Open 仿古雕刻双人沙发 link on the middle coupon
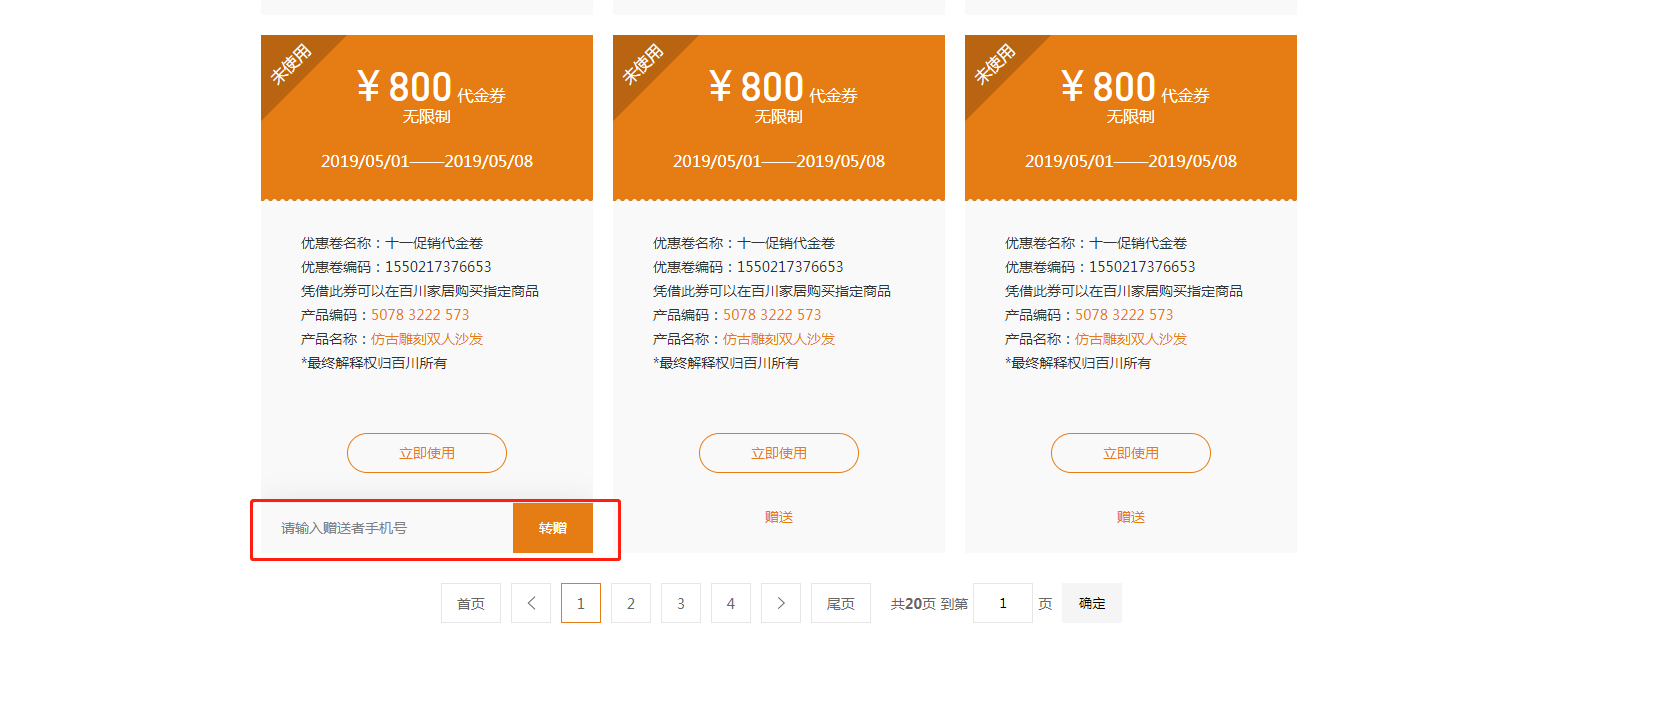 point(779,339)
